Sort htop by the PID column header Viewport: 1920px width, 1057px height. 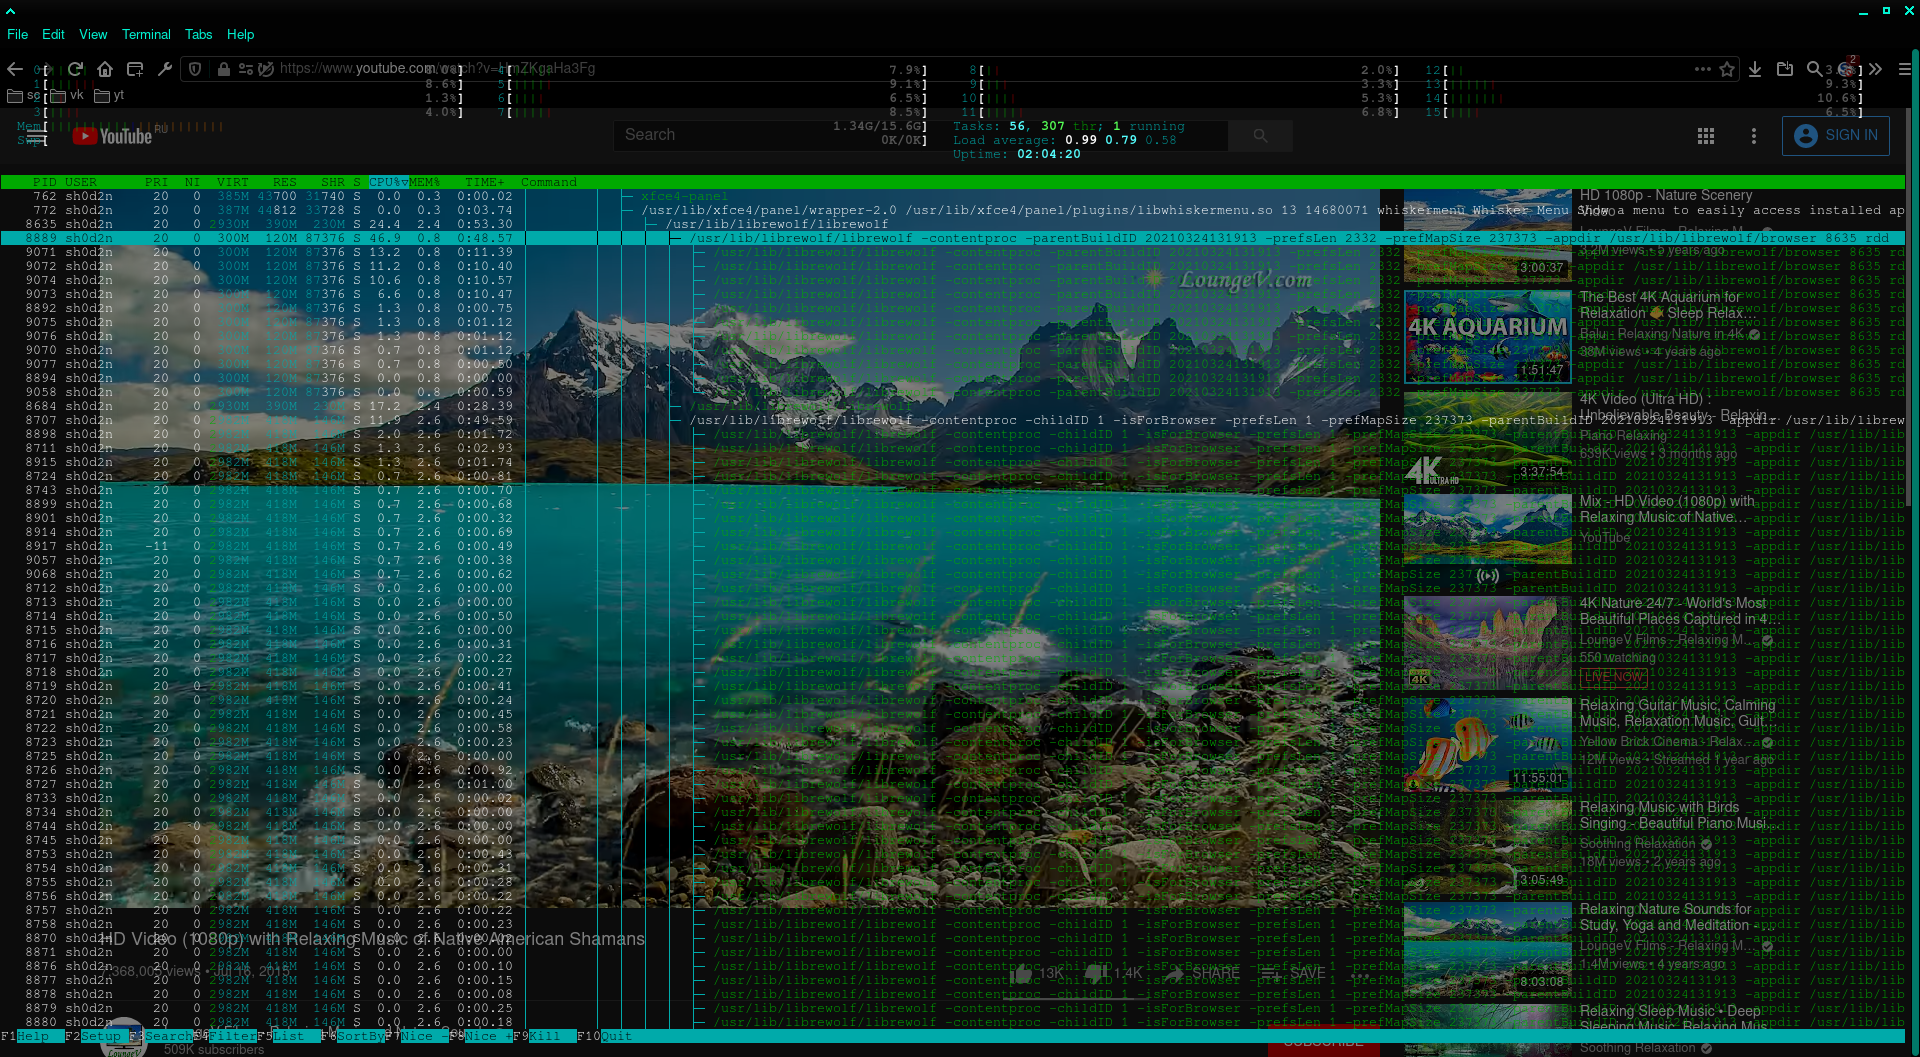point(44,182)
